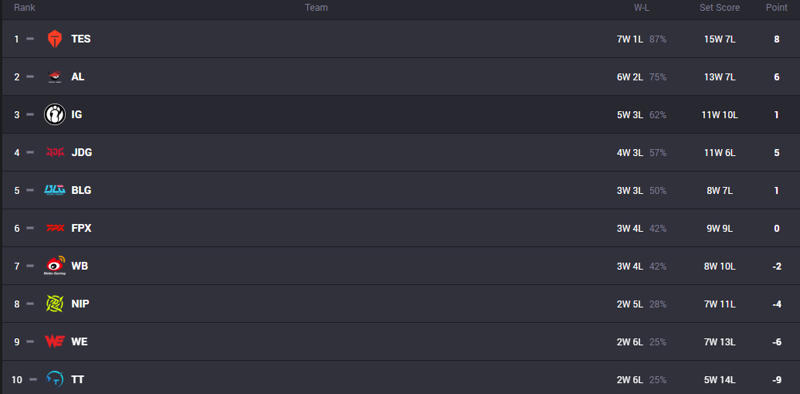Click the BLG team logo
800x394 pixels.
[55, 190]
